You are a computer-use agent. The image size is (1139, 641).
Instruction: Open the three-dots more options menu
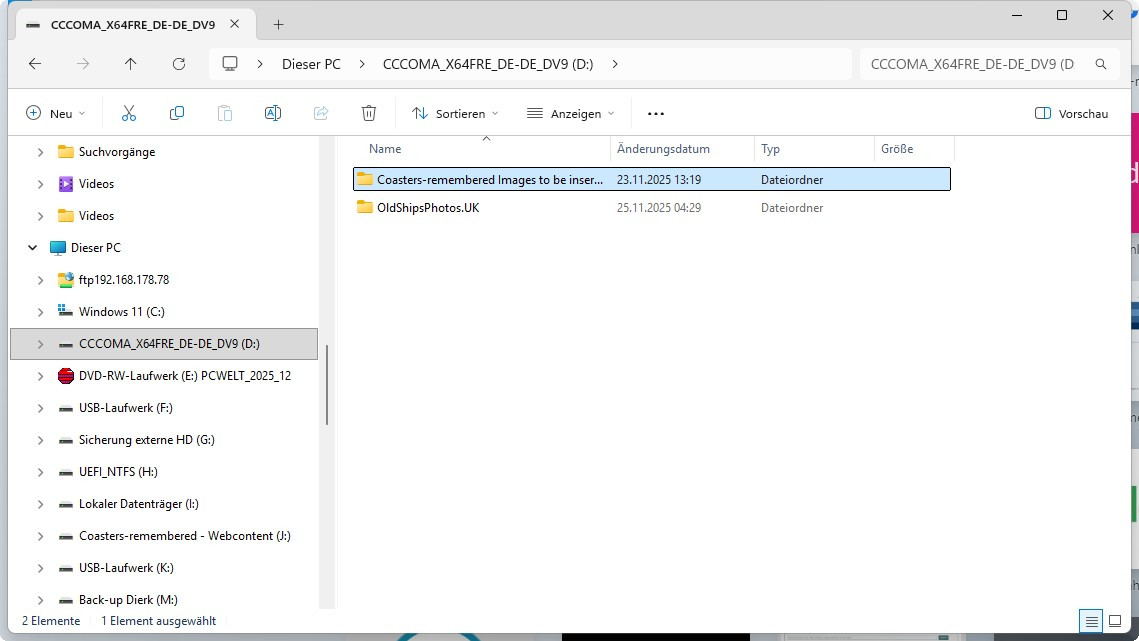(656, 113)
